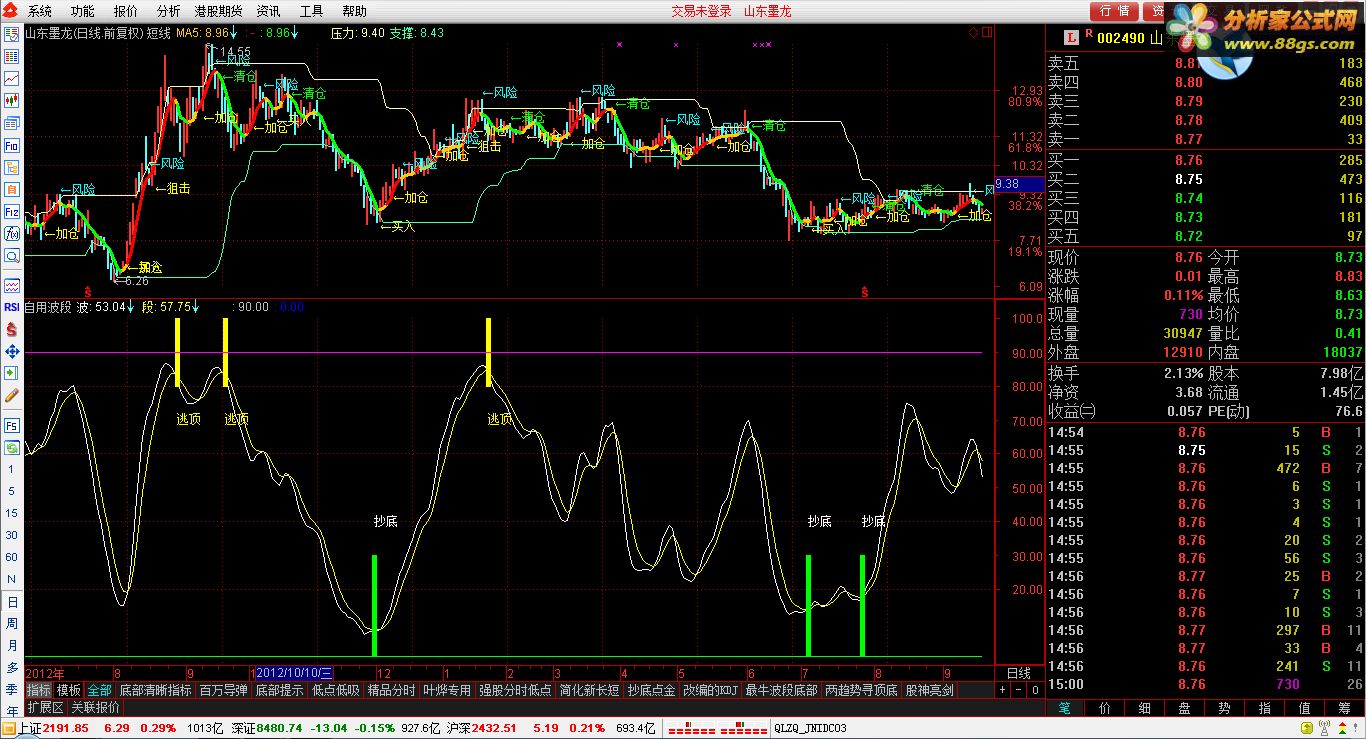This screenshot has width=1366, height=739.
Task: Choose 底部提示 indicator tab
Action: 279,690
